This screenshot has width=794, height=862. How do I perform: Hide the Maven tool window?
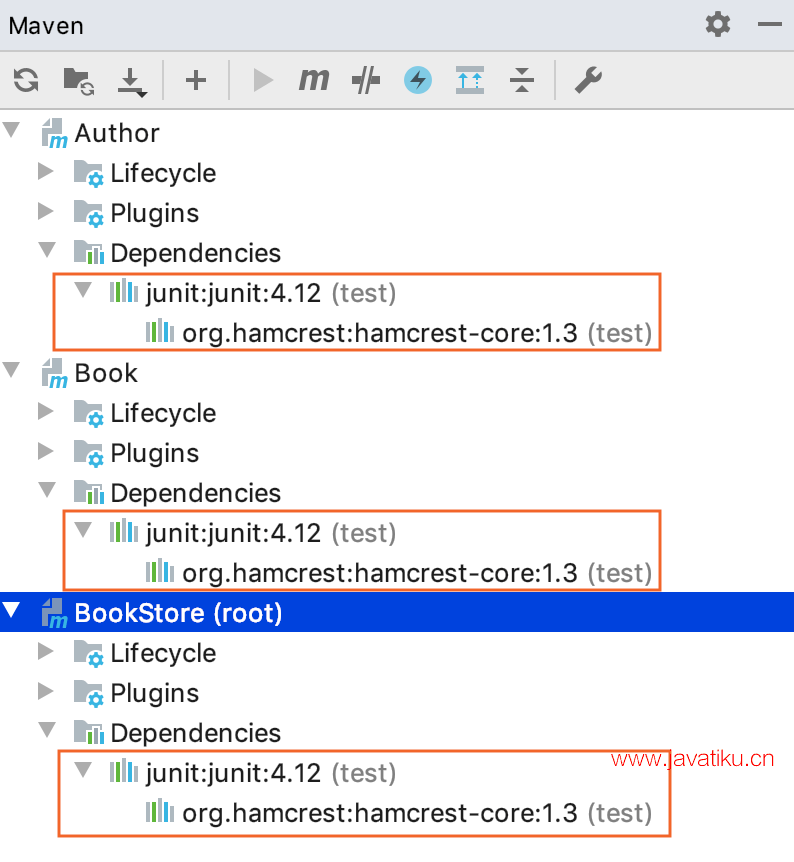click(x=770, y=25)
